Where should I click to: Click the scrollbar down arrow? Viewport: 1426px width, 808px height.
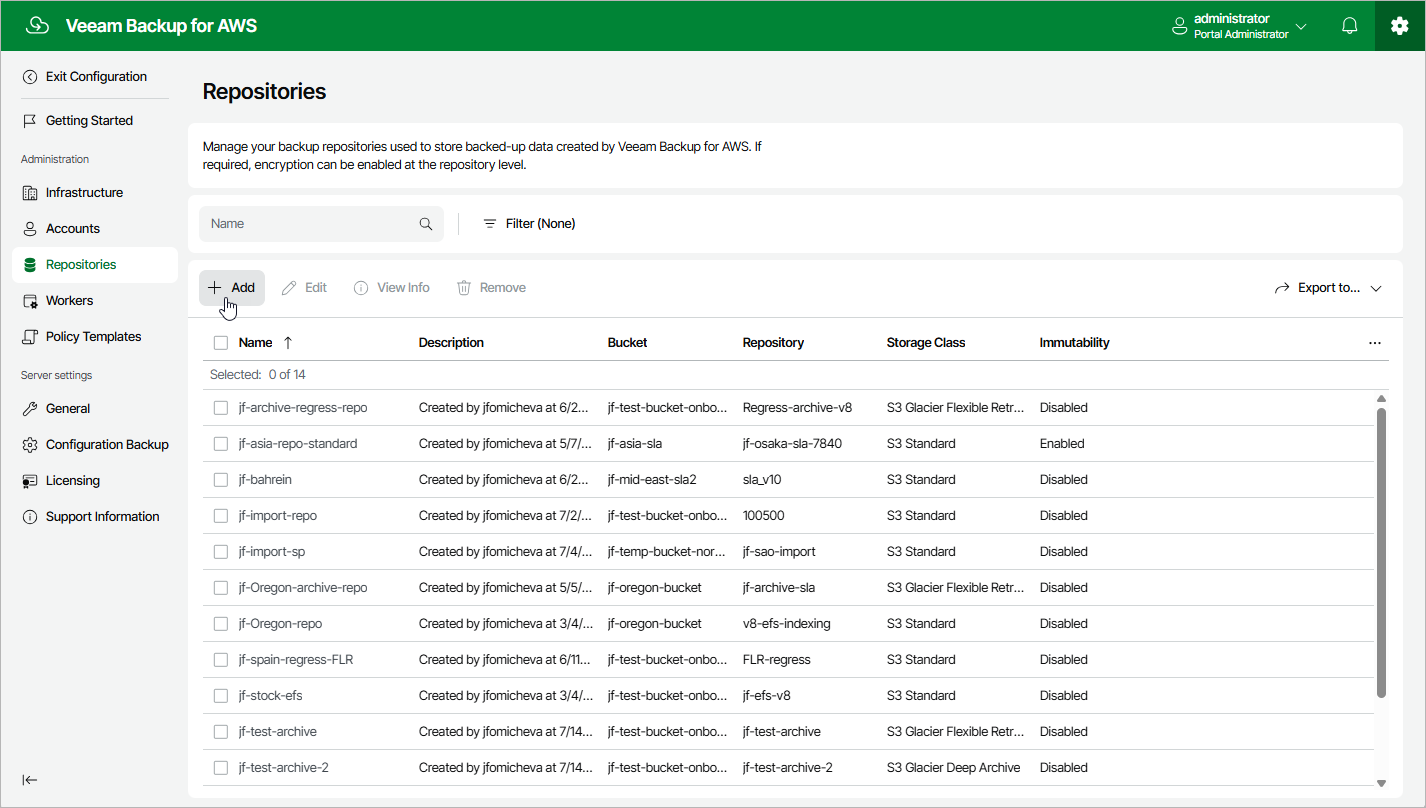[1381, 783]
